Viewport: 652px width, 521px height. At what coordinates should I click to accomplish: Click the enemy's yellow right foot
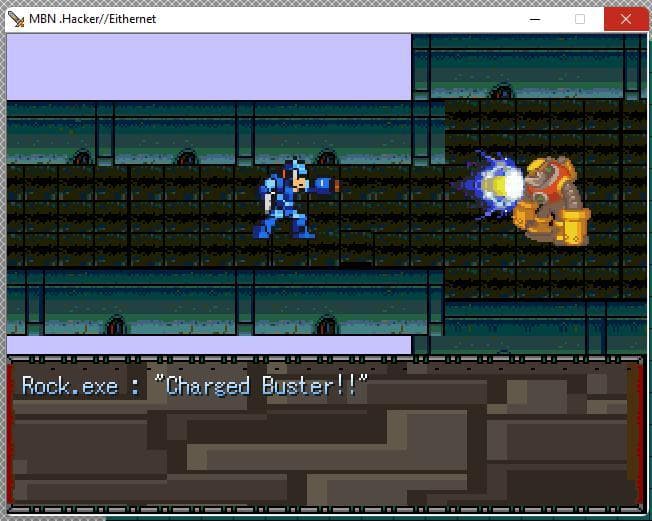point(572,227)
